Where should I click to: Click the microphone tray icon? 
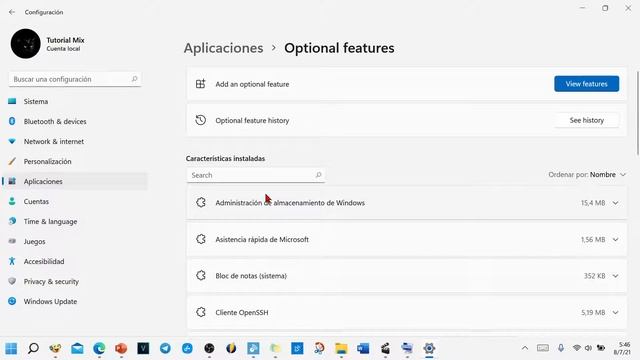pyautogui.click(x=561, y=348)
